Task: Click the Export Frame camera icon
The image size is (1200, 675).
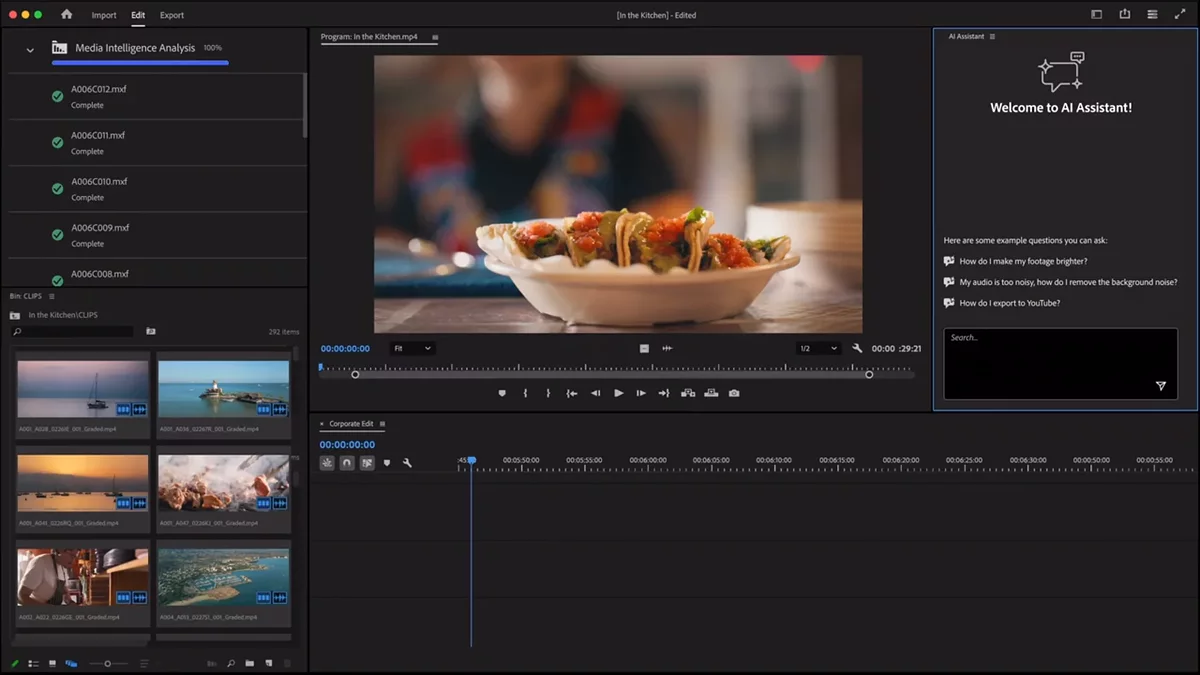Action: pos(734,393)
